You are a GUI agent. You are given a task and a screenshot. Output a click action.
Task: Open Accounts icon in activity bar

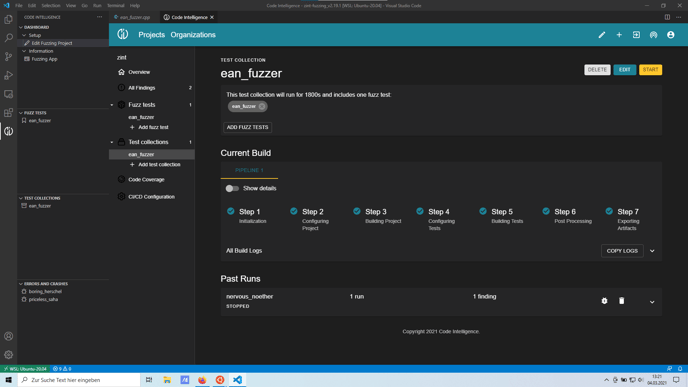[x=8, y=336]
